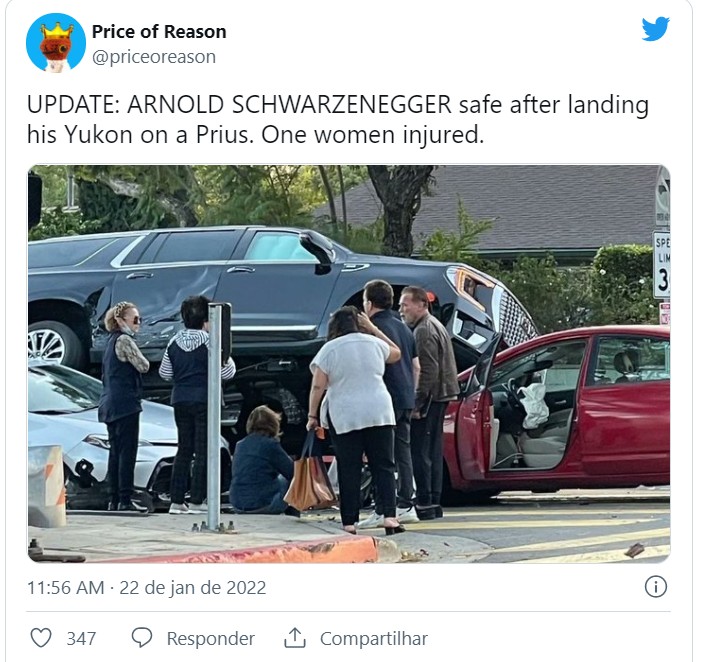Open the 11:56 AM timestamp link
Image resolution: width=710 pixels, height=662 pixels.
pyautogui.click(x=66, y=588)
